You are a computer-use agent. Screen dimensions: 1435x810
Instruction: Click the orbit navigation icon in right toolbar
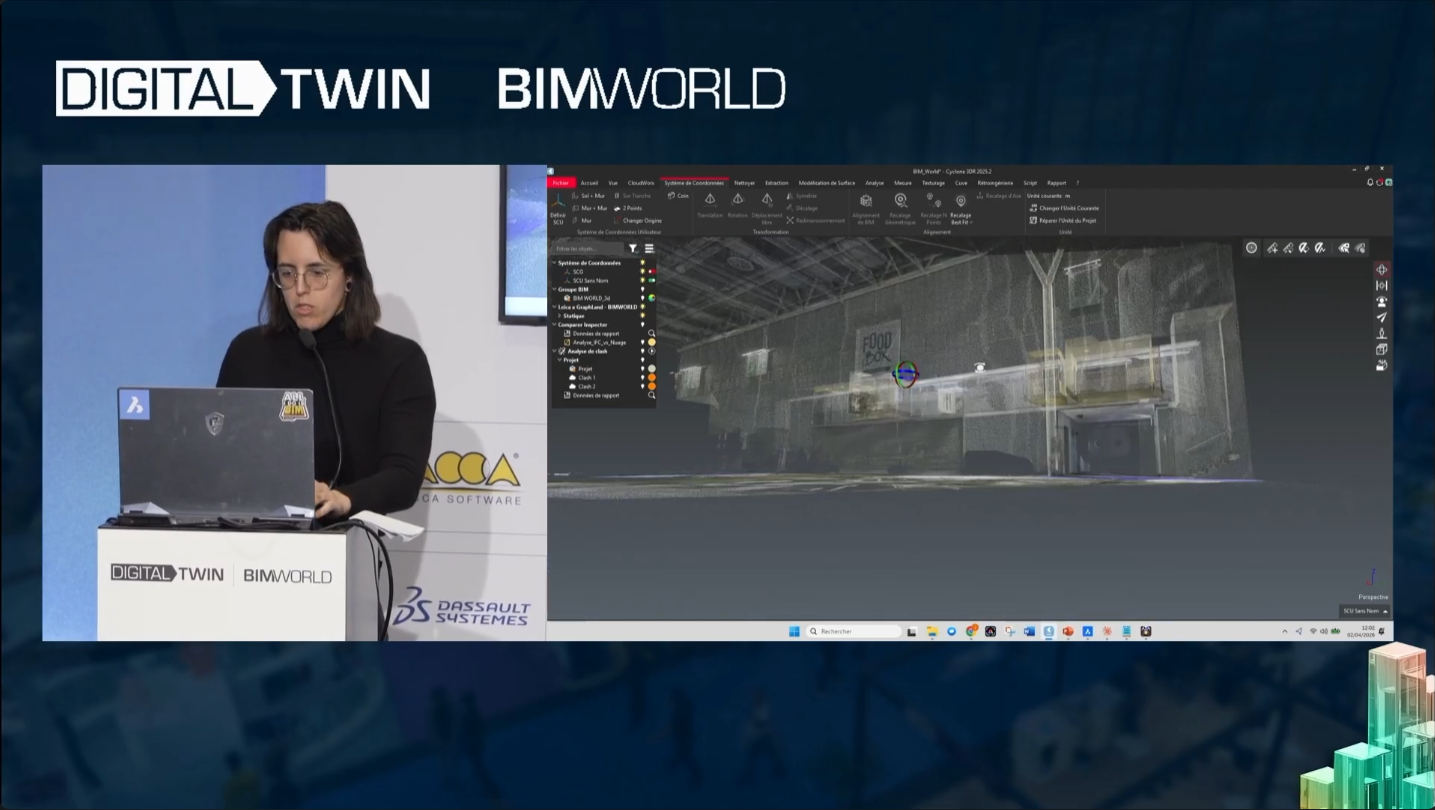(1382, 270)
